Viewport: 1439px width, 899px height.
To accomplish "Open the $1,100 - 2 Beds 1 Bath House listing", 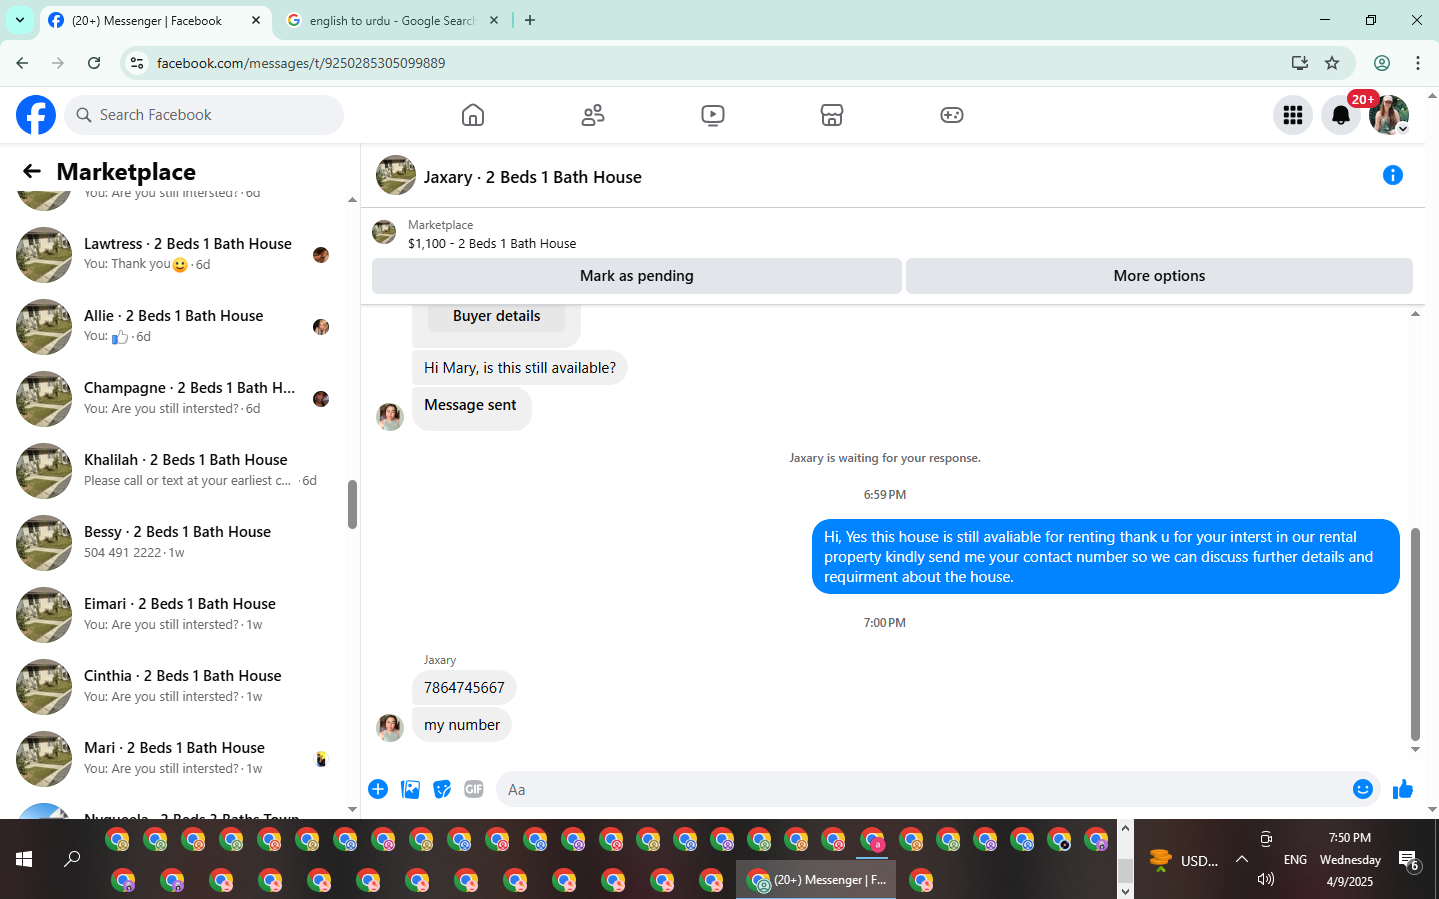I will tap(492, 243).
